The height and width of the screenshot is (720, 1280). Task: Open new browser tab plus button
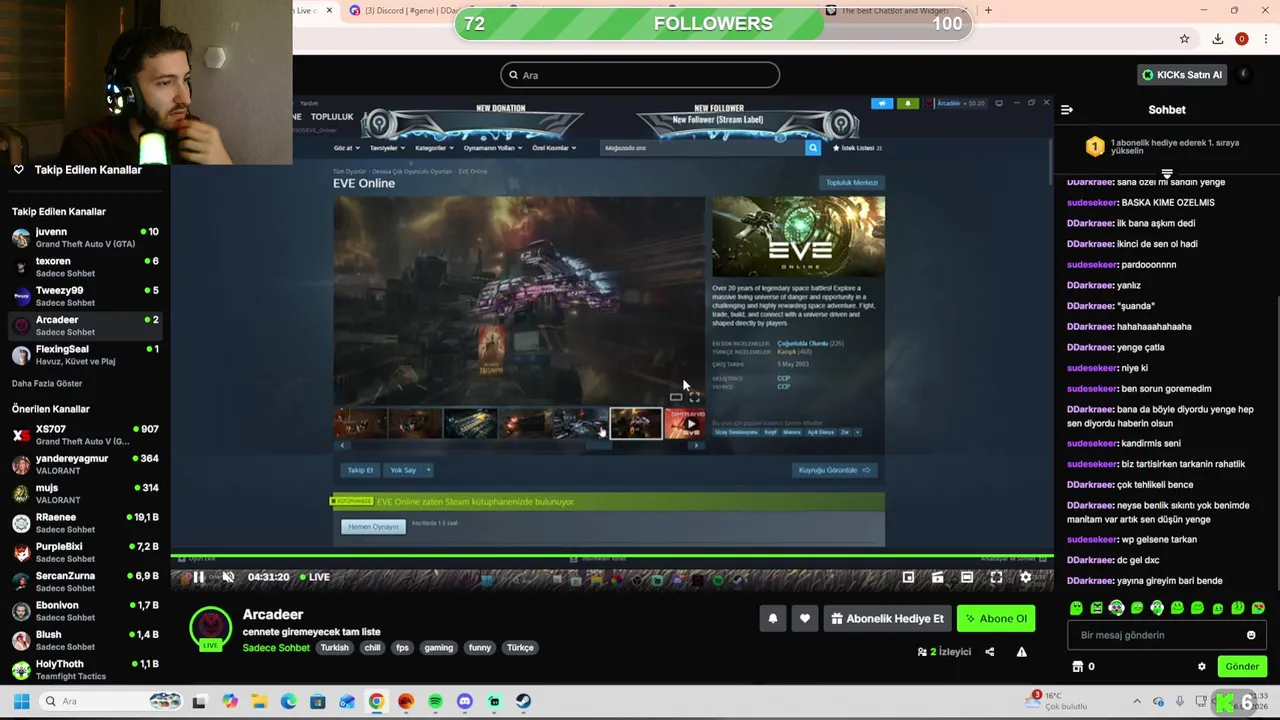988,10
